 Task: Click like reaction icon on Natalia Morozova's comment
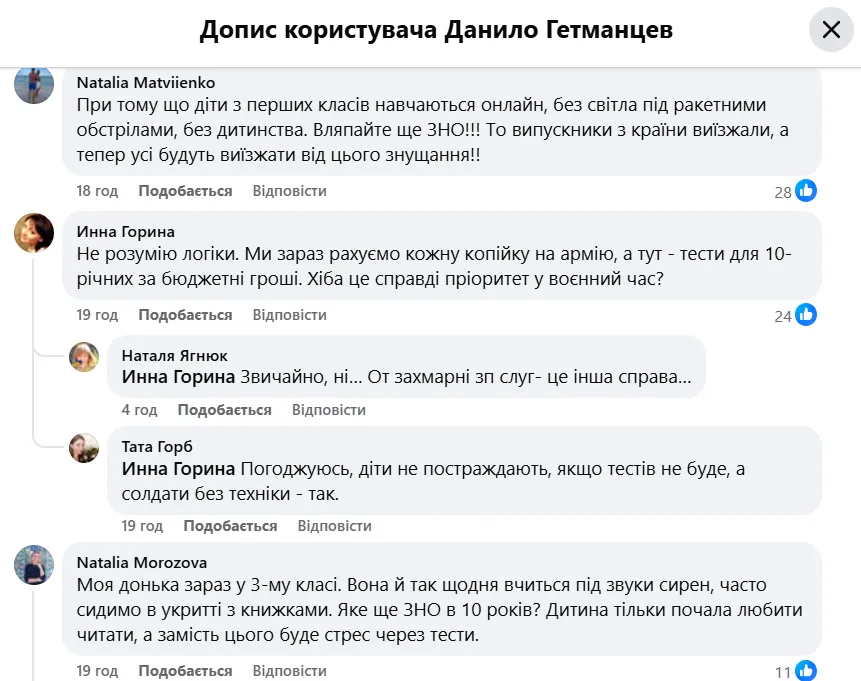806,671
